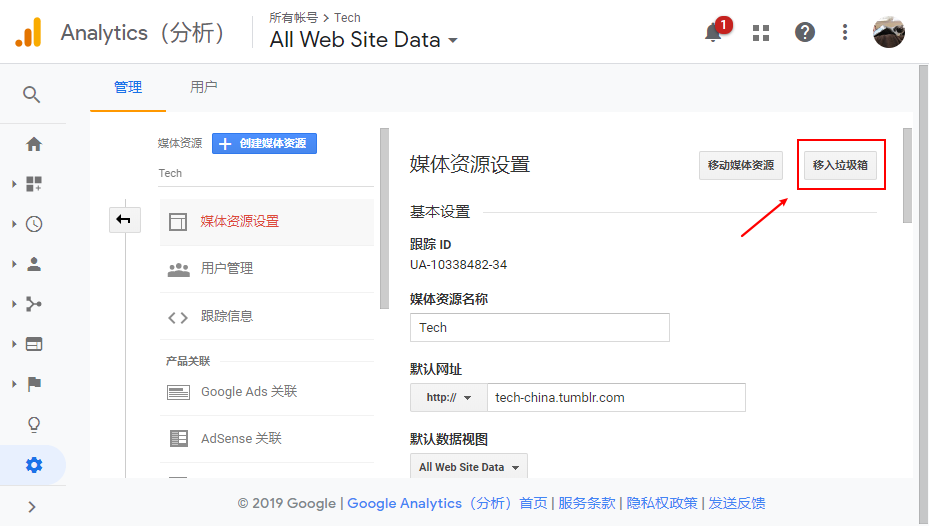Image resolution: width=929 pixels, height=526 pixels.
Task: Expand the sidebar with the chevron
Action: [32, 507]
